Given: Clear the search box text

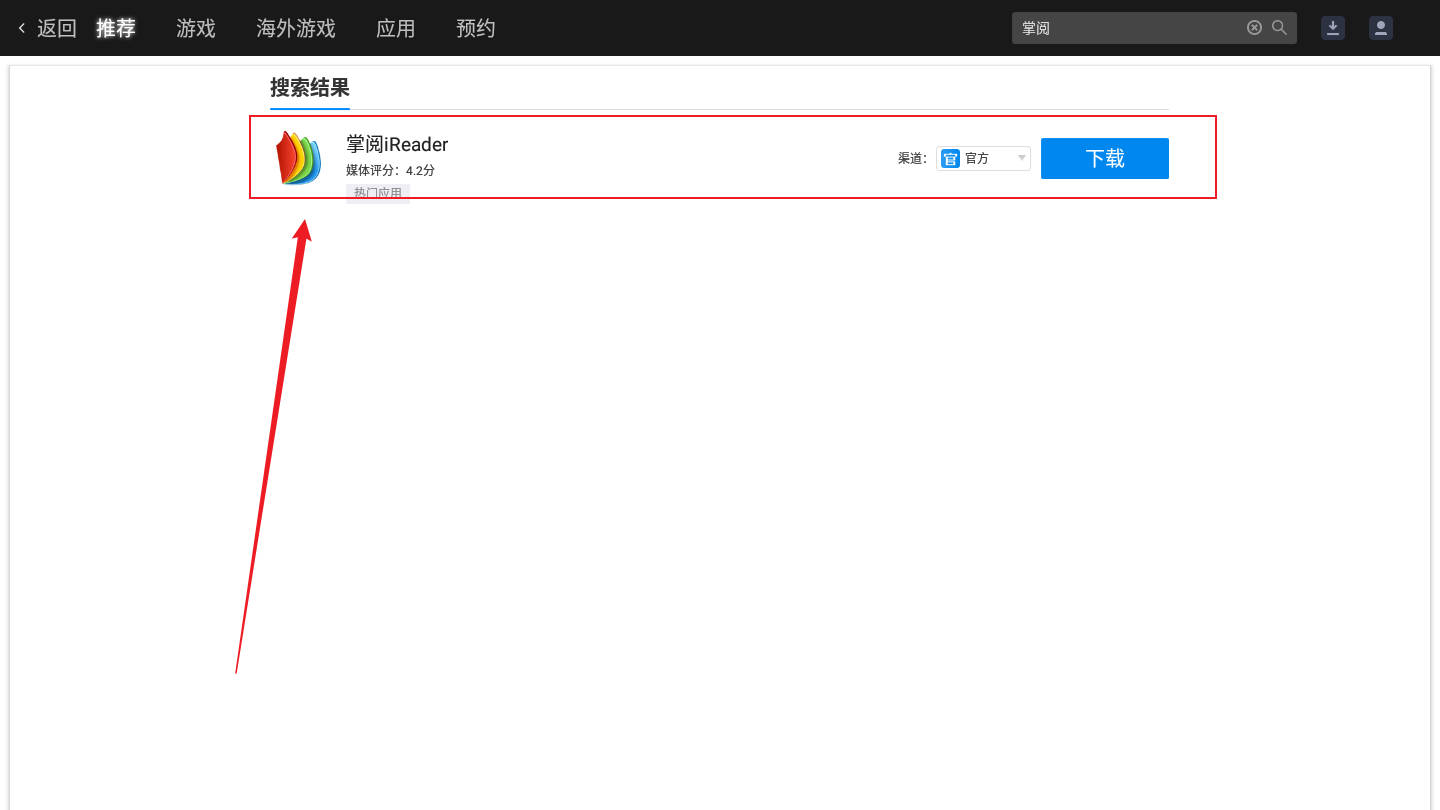Looking at the screenshot, I should coord(1254,28).
